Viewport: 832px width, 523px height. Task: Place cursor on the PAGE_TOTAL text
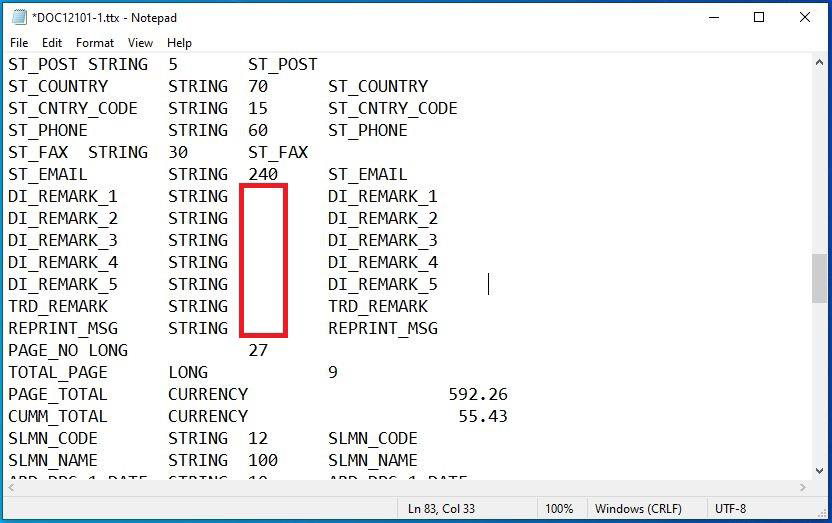pyautogui.click(x=58, y=394)
